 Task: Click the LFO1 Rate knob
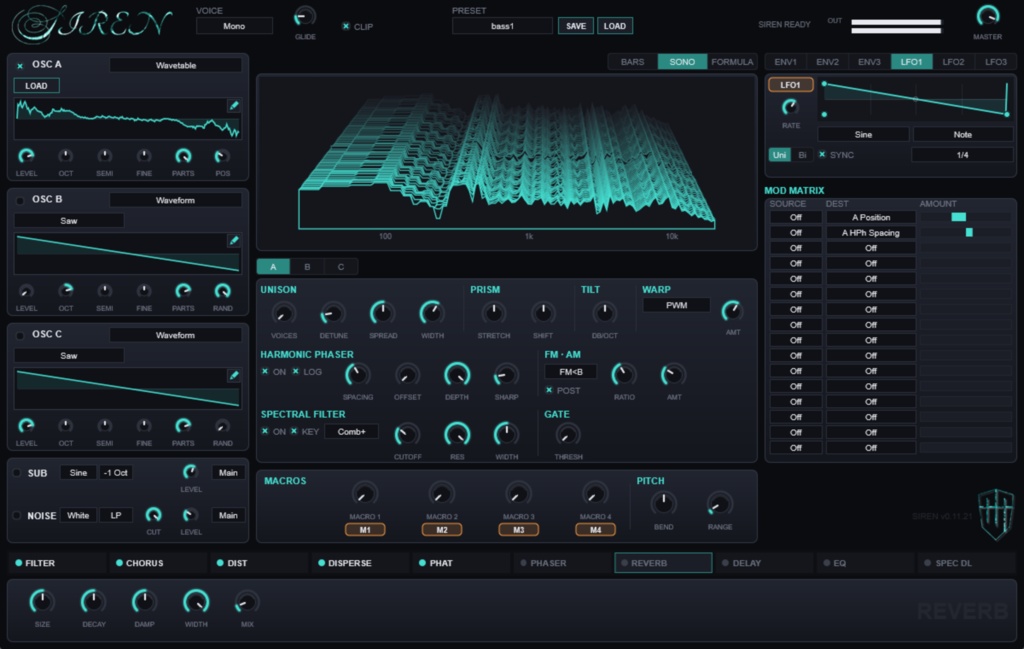pos(790,106)
